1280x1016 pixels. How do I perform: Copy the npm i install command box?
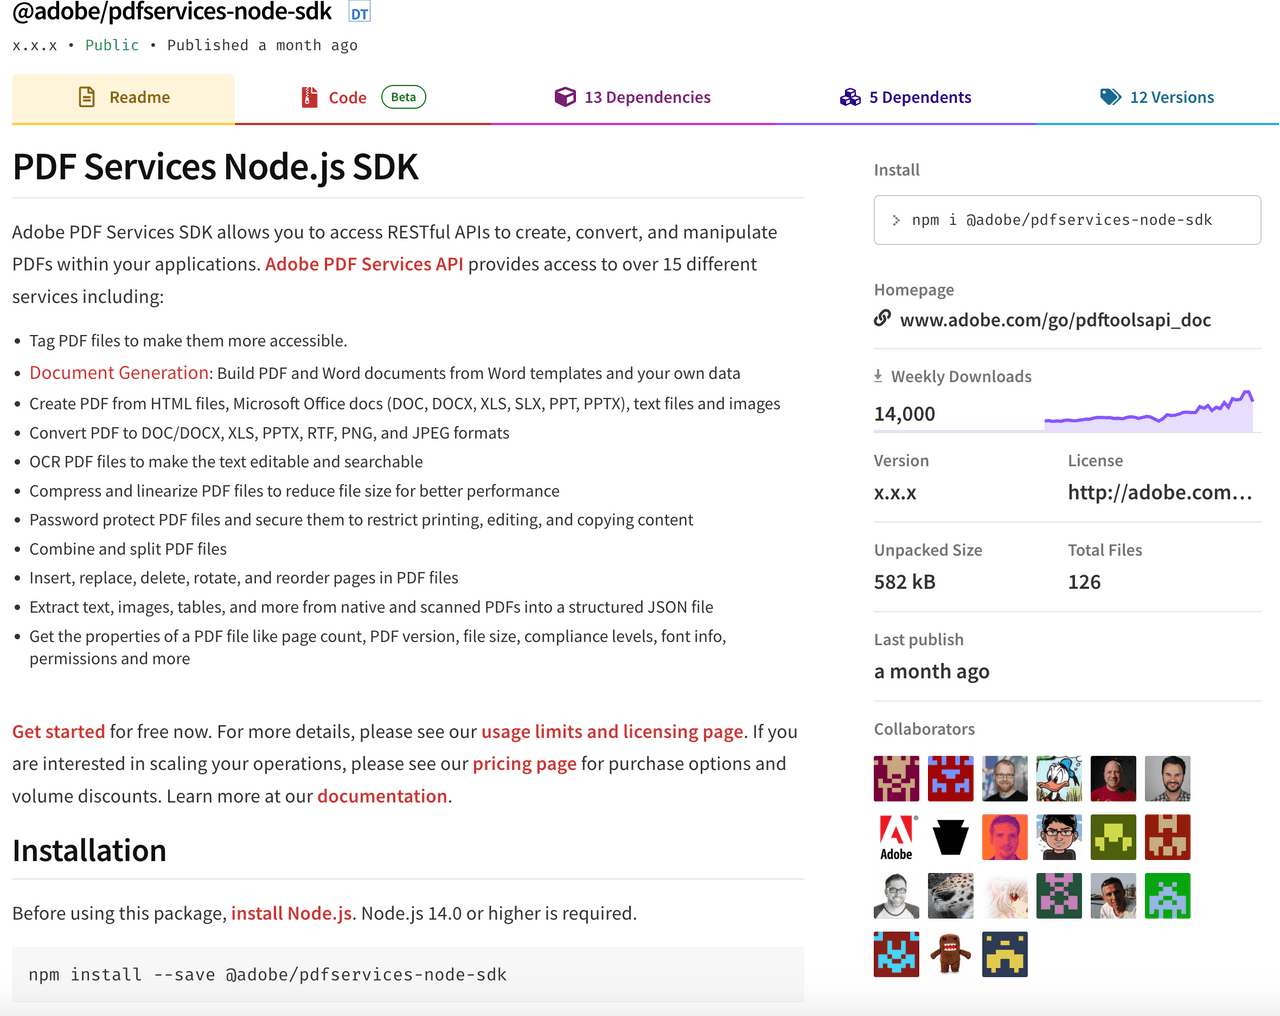pyautogui.click(x=1067, y=220)
